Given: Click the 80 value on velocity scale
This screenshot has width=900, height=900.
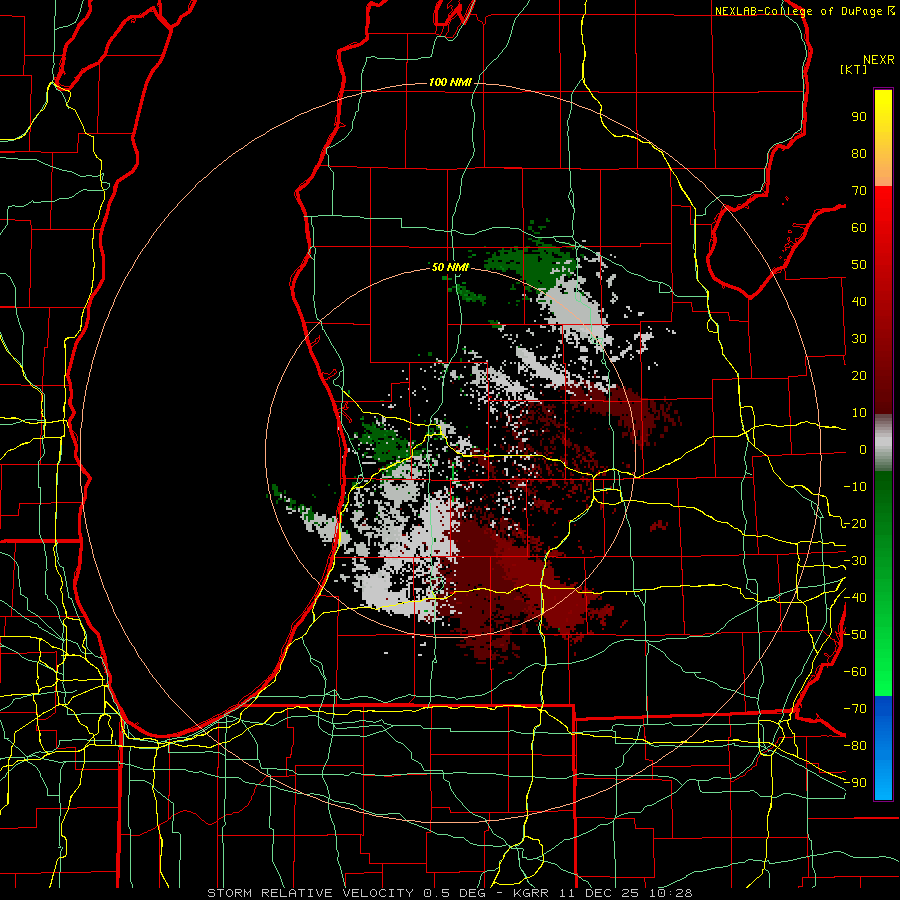Looking at the screenshot, I should click(x=859, y=154).
